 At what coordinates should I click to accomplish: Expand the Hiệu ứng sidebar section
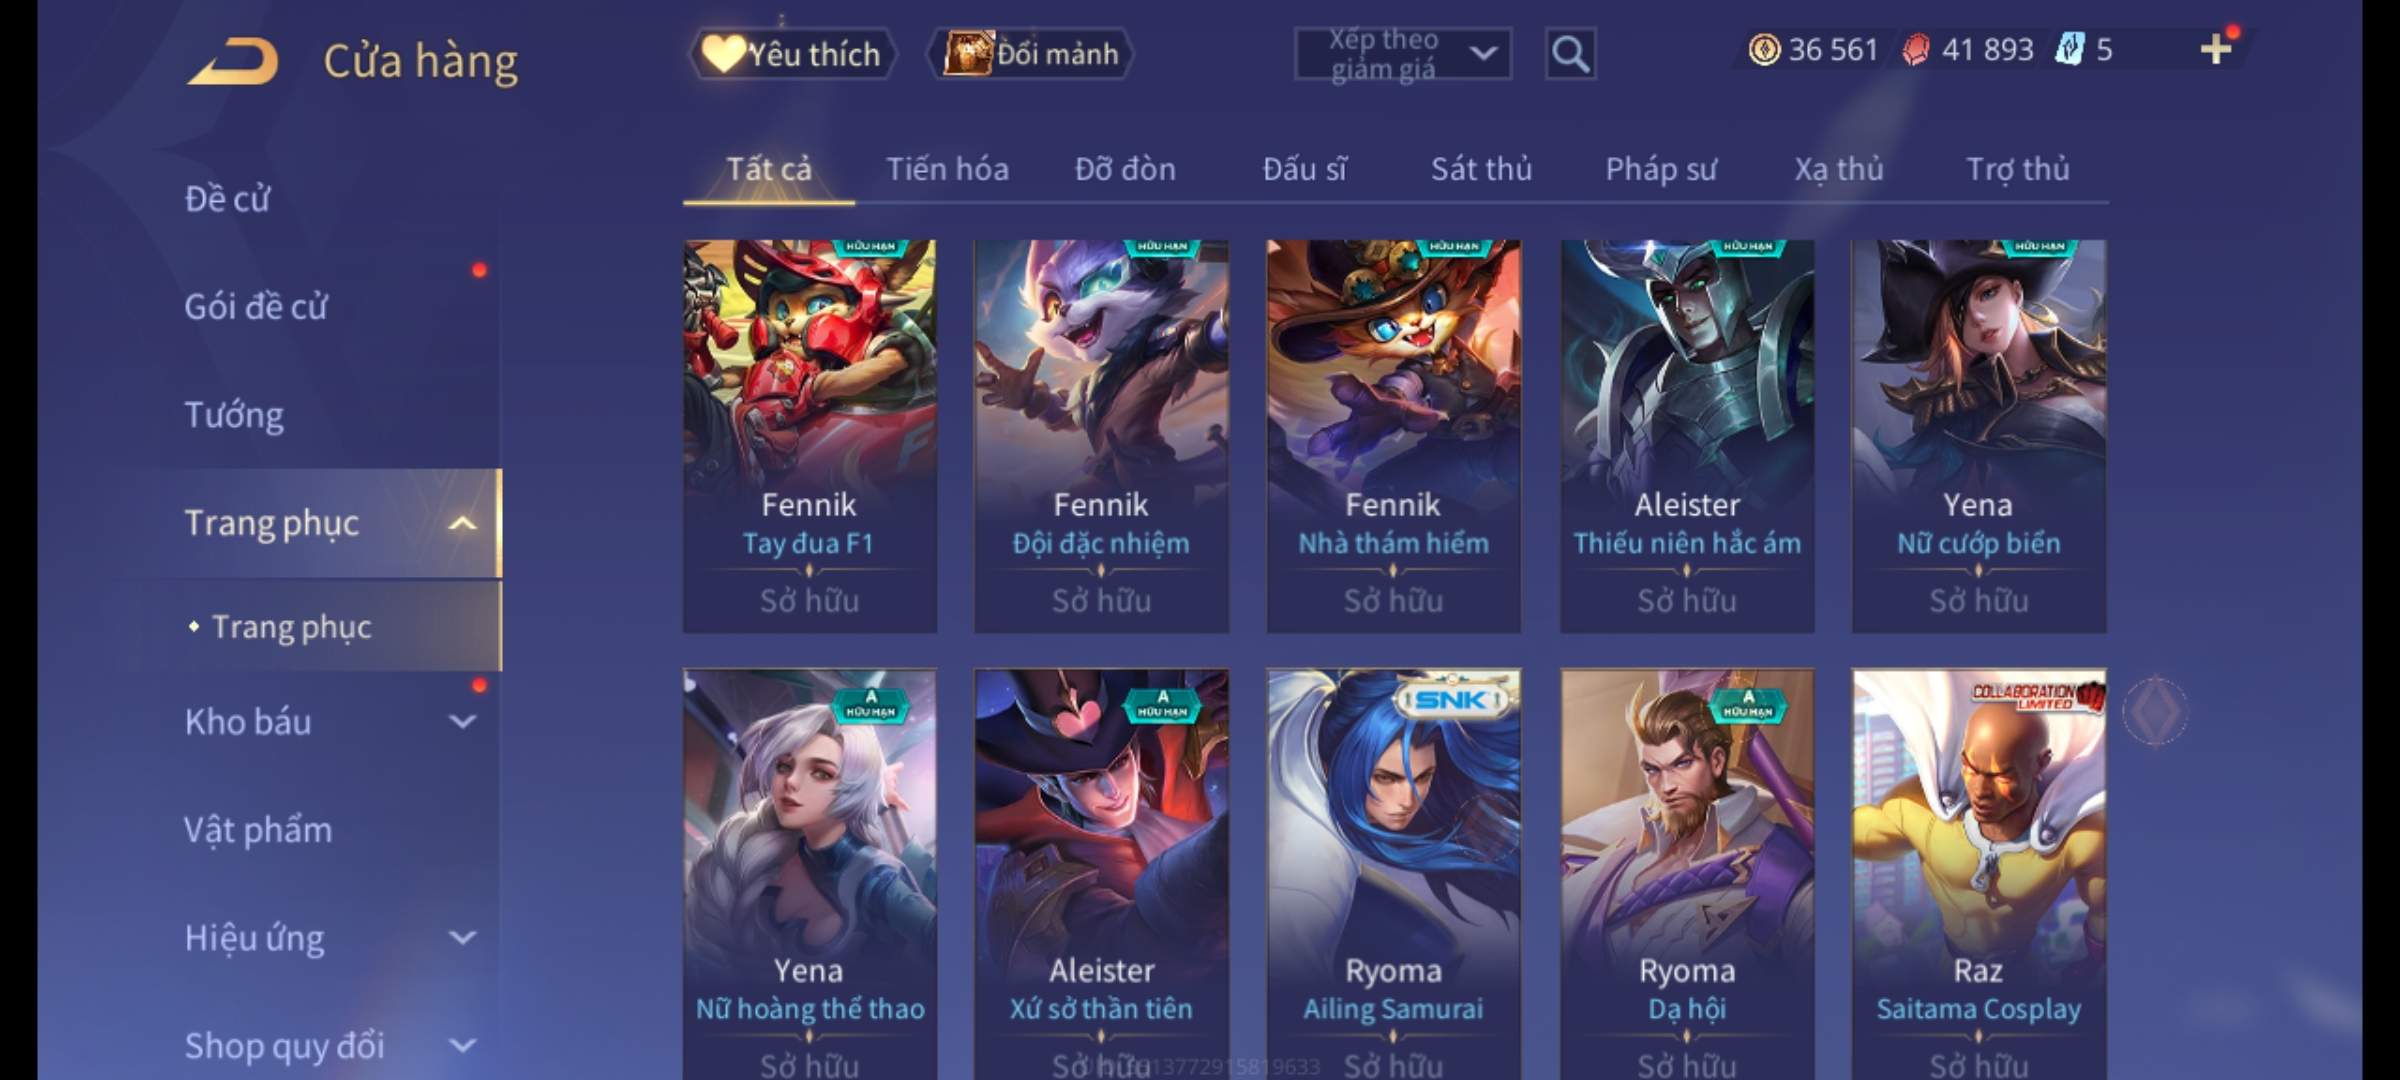coord(463,937)
